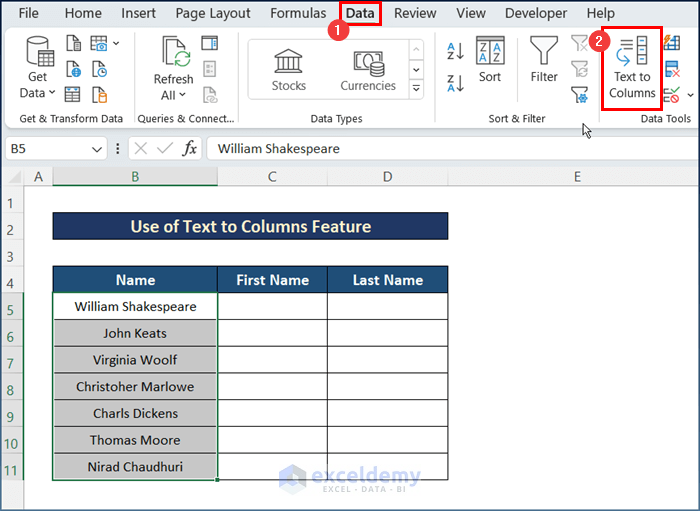This screenshot has width=700, height=511.
Task: Click the Data Validation icon
Action: point(671,95)
